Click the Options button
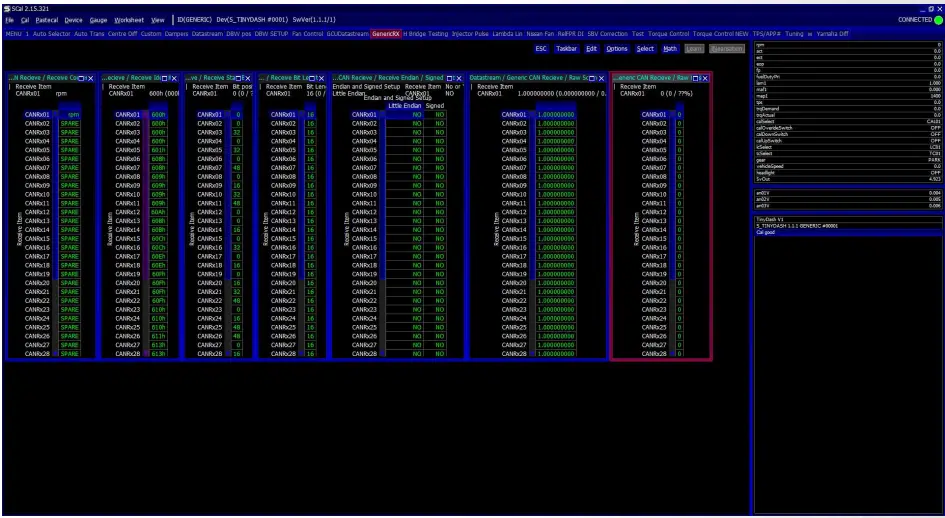 click(617, 49)
